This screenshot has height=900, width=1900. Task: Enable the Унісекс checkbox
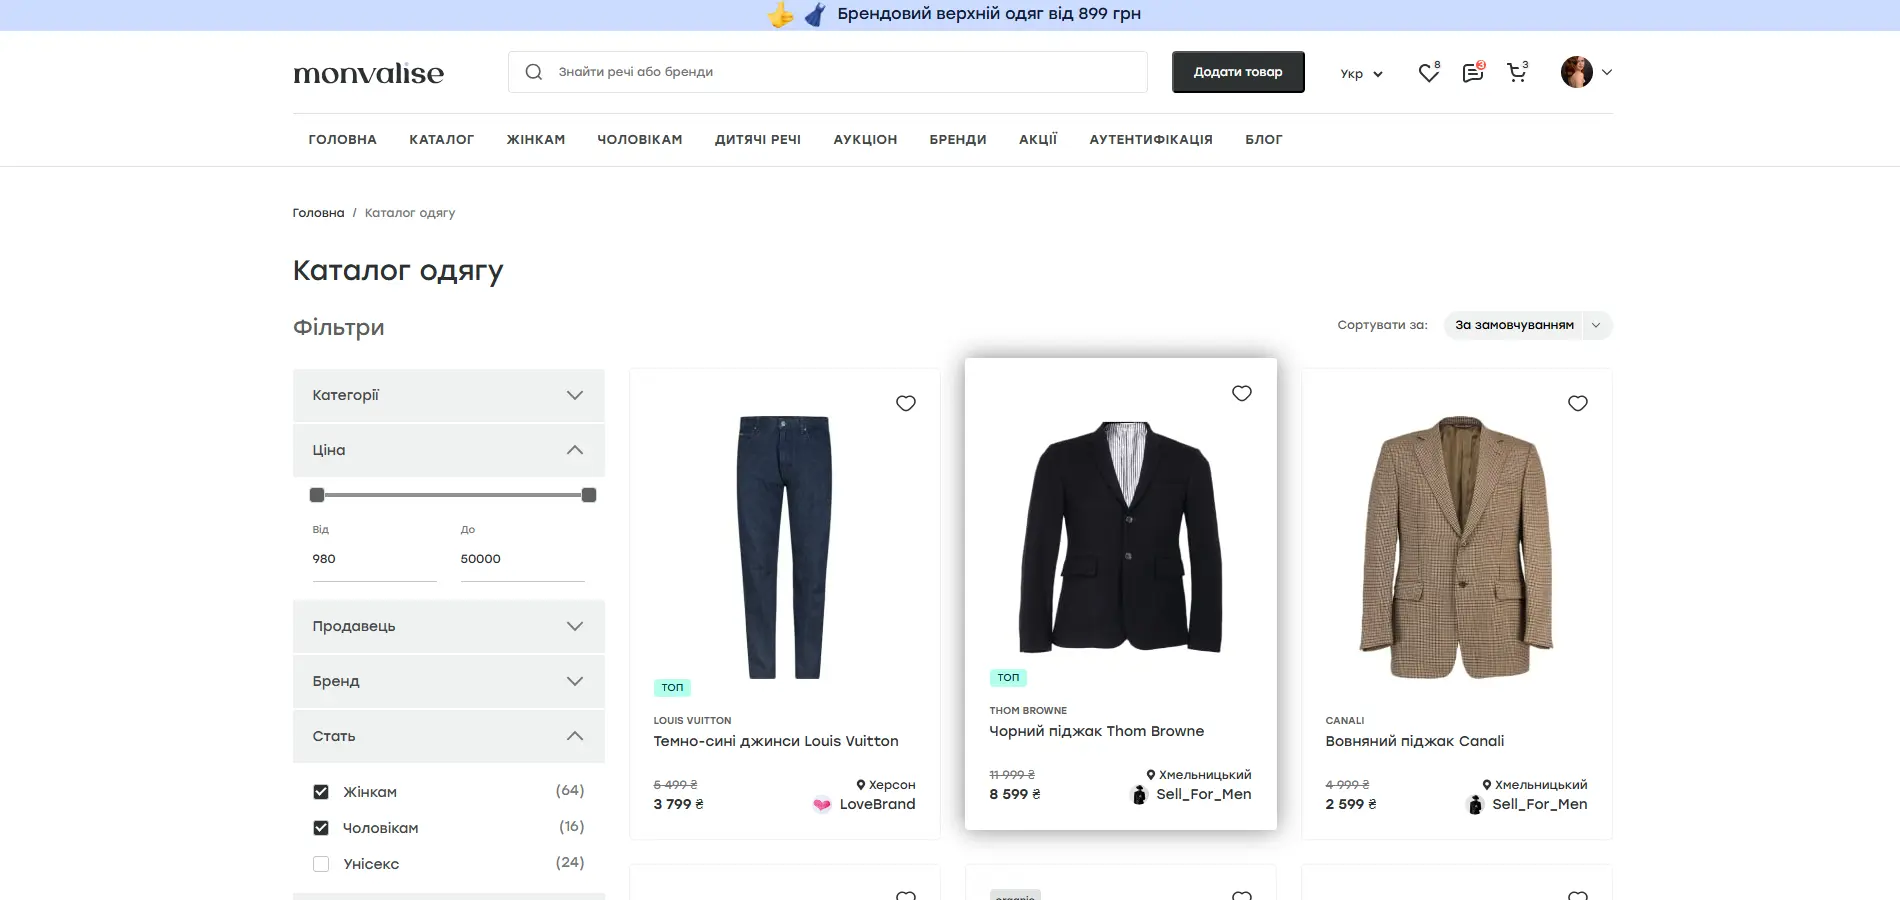tap(321, 864)
